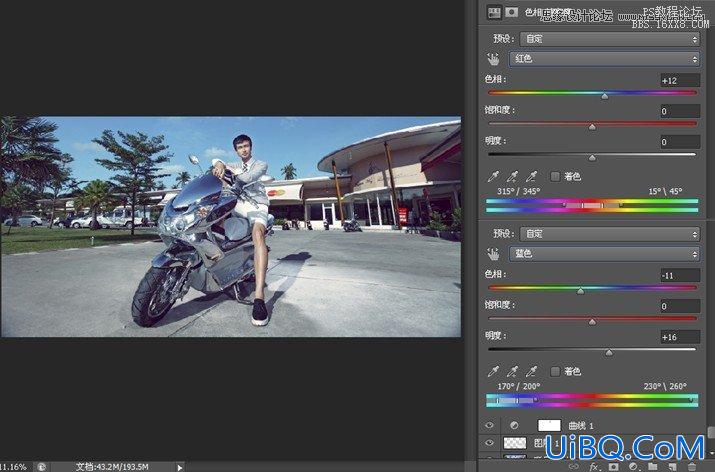Click the 明度 value field showing +16
715x472 pixels.
coord(680,337)
